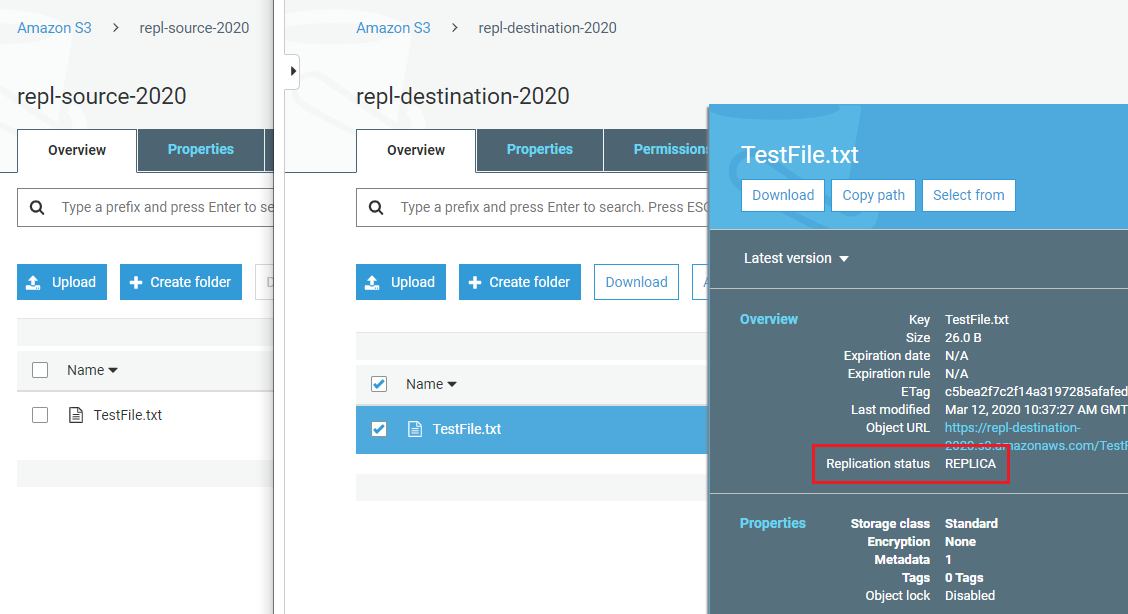Click Download button in destination bucket toolbar
Image resolution: width=1128 pixels, height=614 pixels.
click(636, 282)
